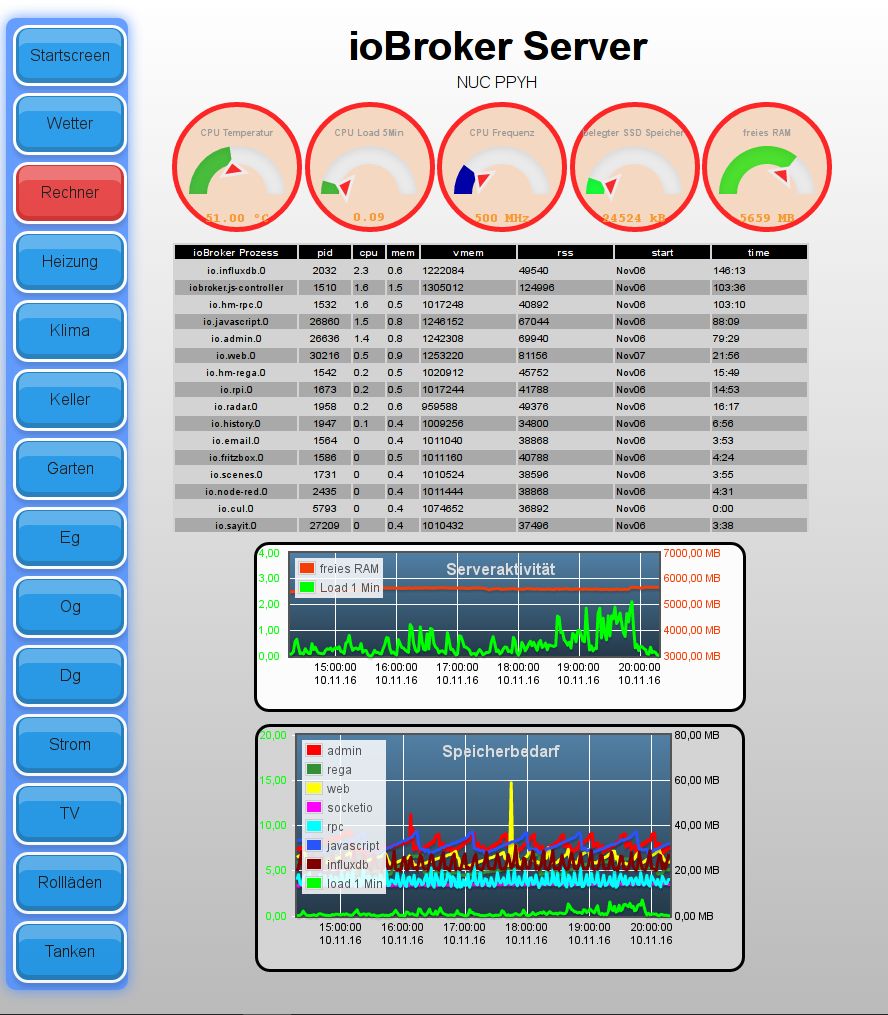Viewport: 888px width, 1015px height.
Task: Select the io.scenes.0 process name
Action: 236,474
